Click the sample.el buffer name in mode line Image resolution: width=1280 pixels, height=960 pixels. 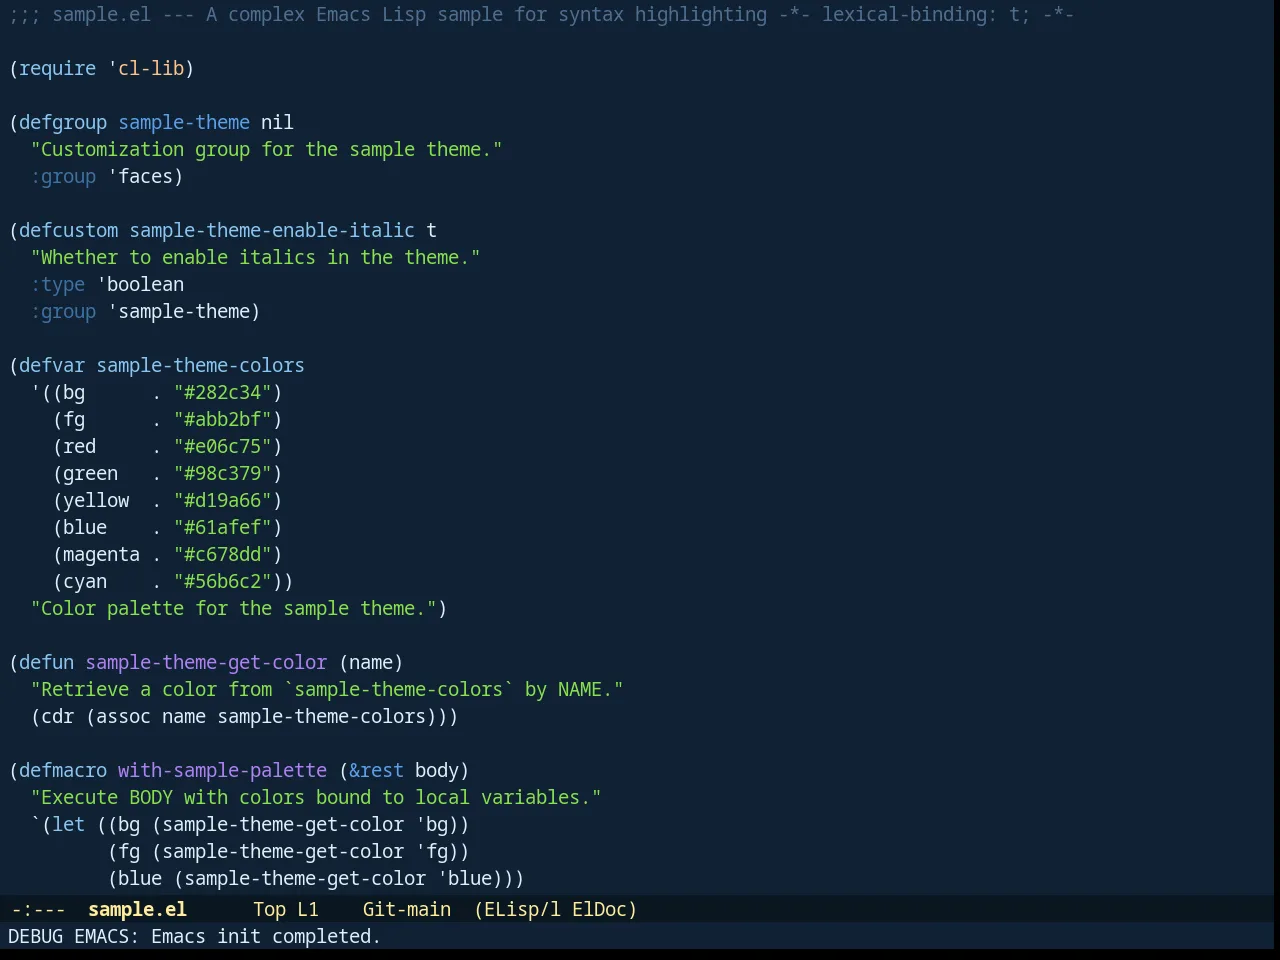pyautogui.click(x=137, y=909)
